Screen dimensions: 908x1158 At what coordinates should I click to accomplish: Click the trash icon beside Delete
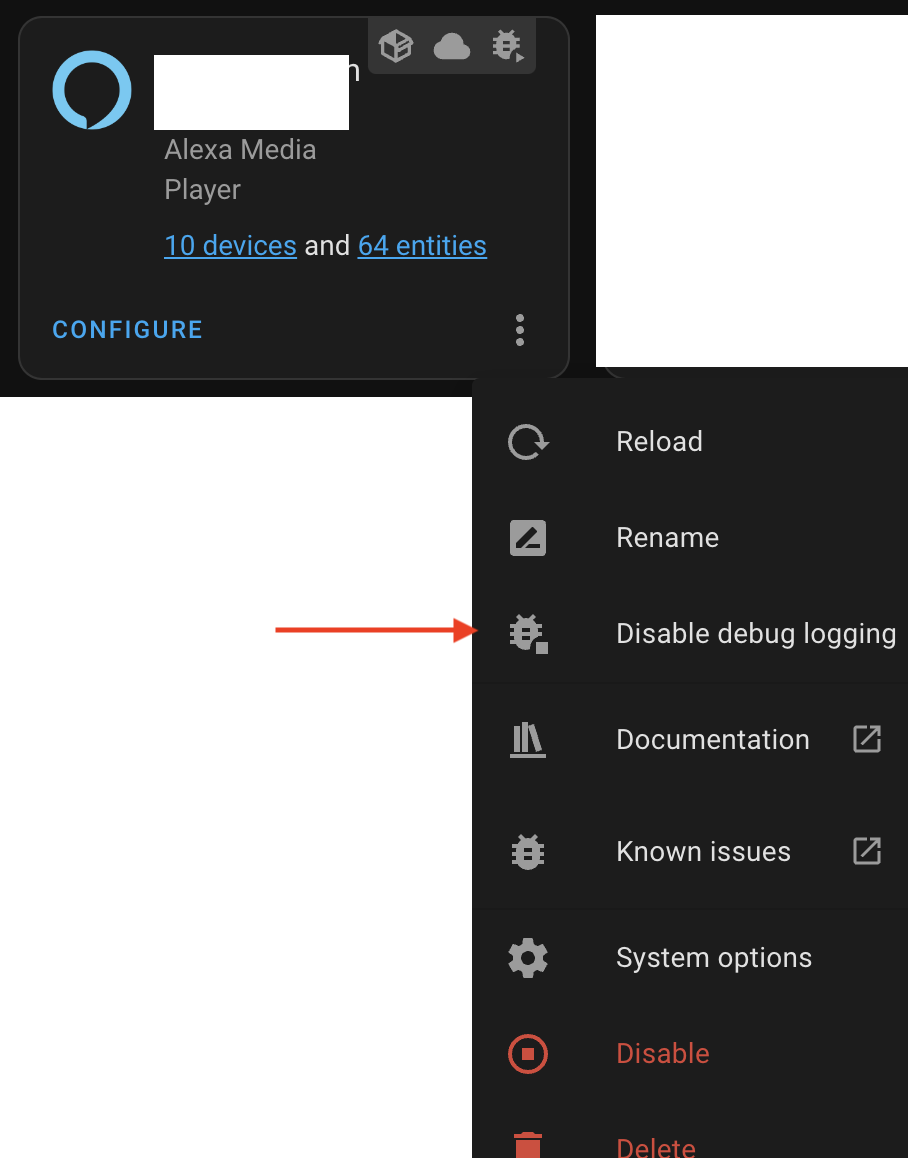[527, 1145]
